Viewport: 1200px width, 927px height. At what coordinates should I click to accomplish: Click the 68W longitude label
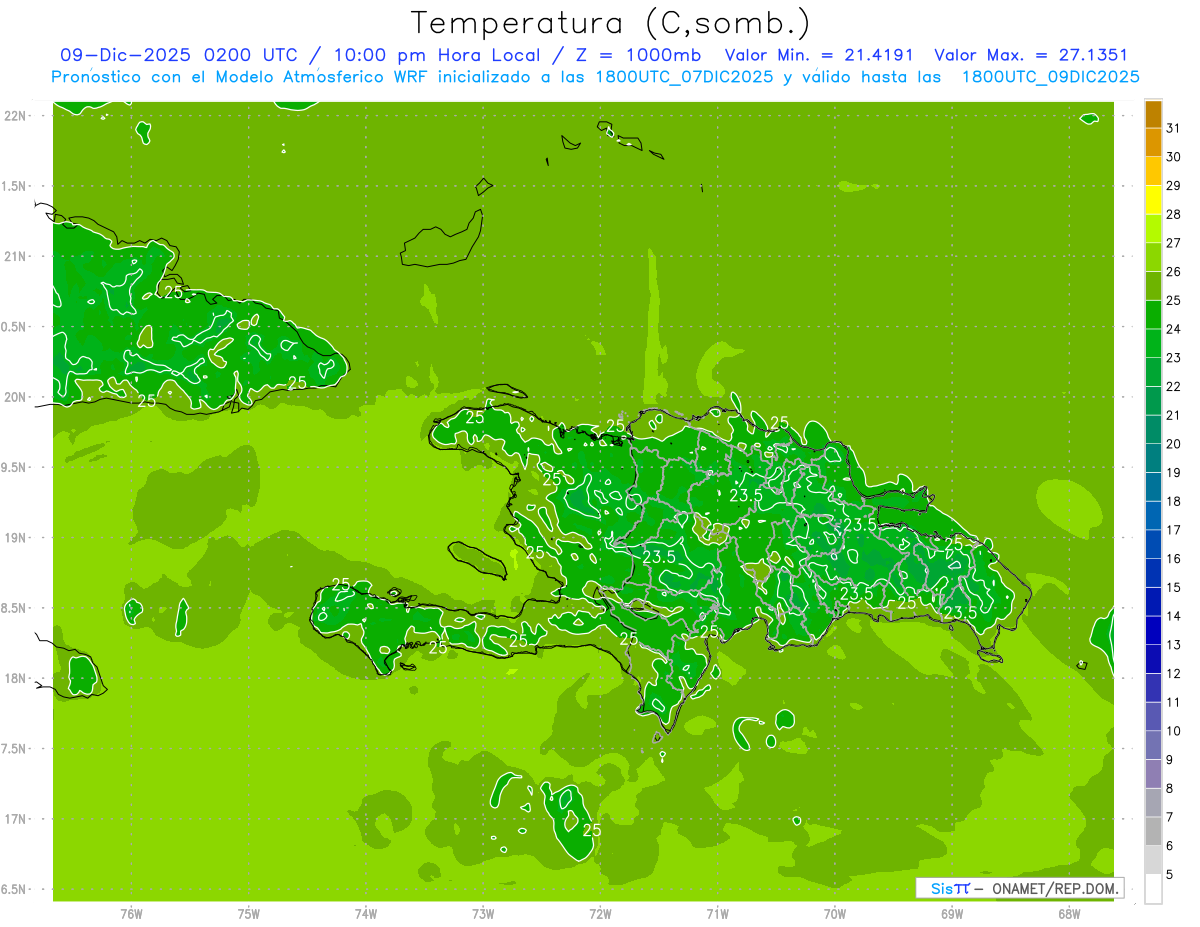click(1069, 914)
